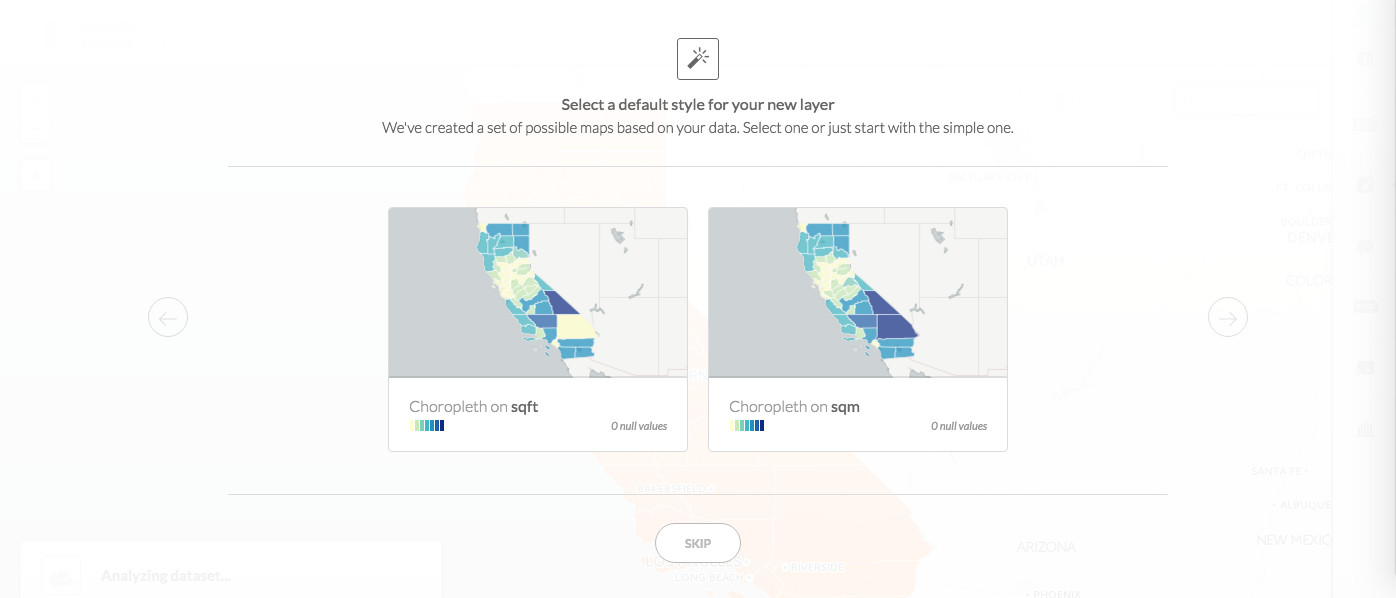Screen dimensions: 1396x598
Task: Click the faded search field behind the dialog
Action: pos(1245,101)
